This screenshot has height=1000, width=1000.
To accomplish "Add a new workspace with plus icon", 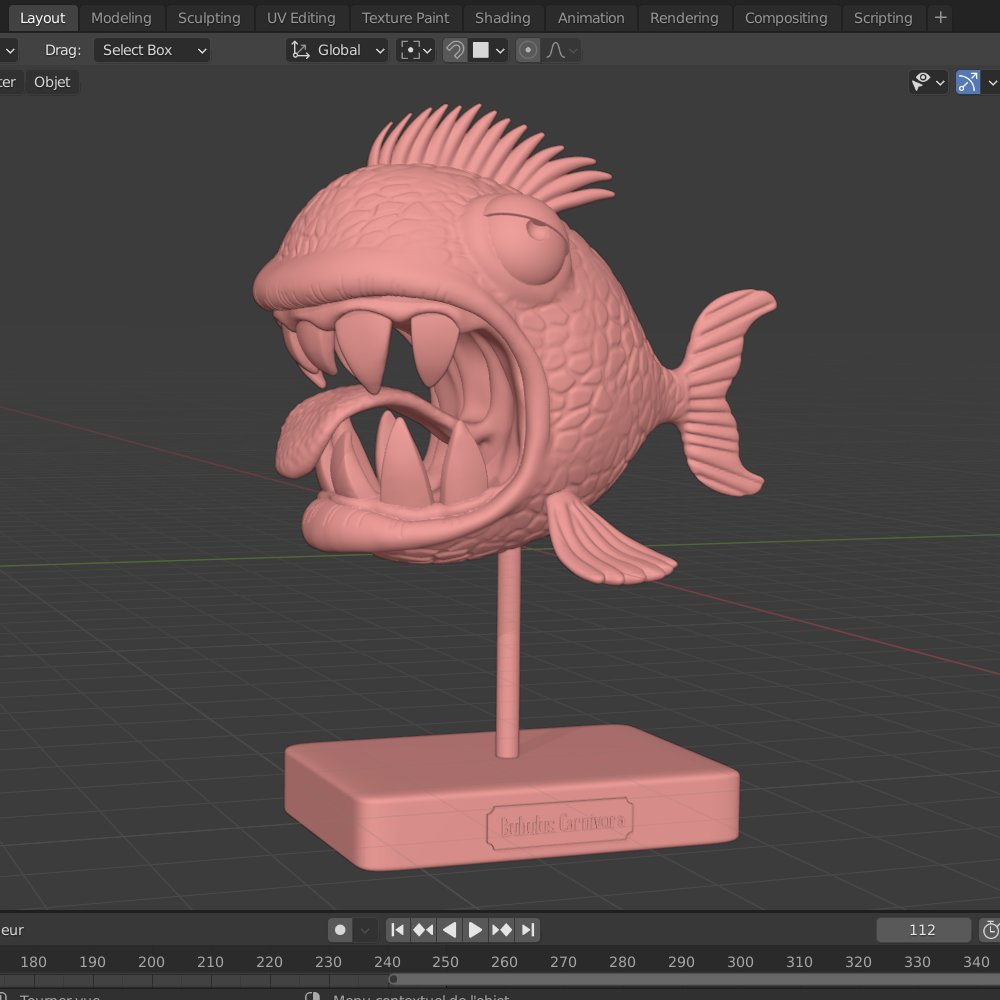I will click(941, 18).
